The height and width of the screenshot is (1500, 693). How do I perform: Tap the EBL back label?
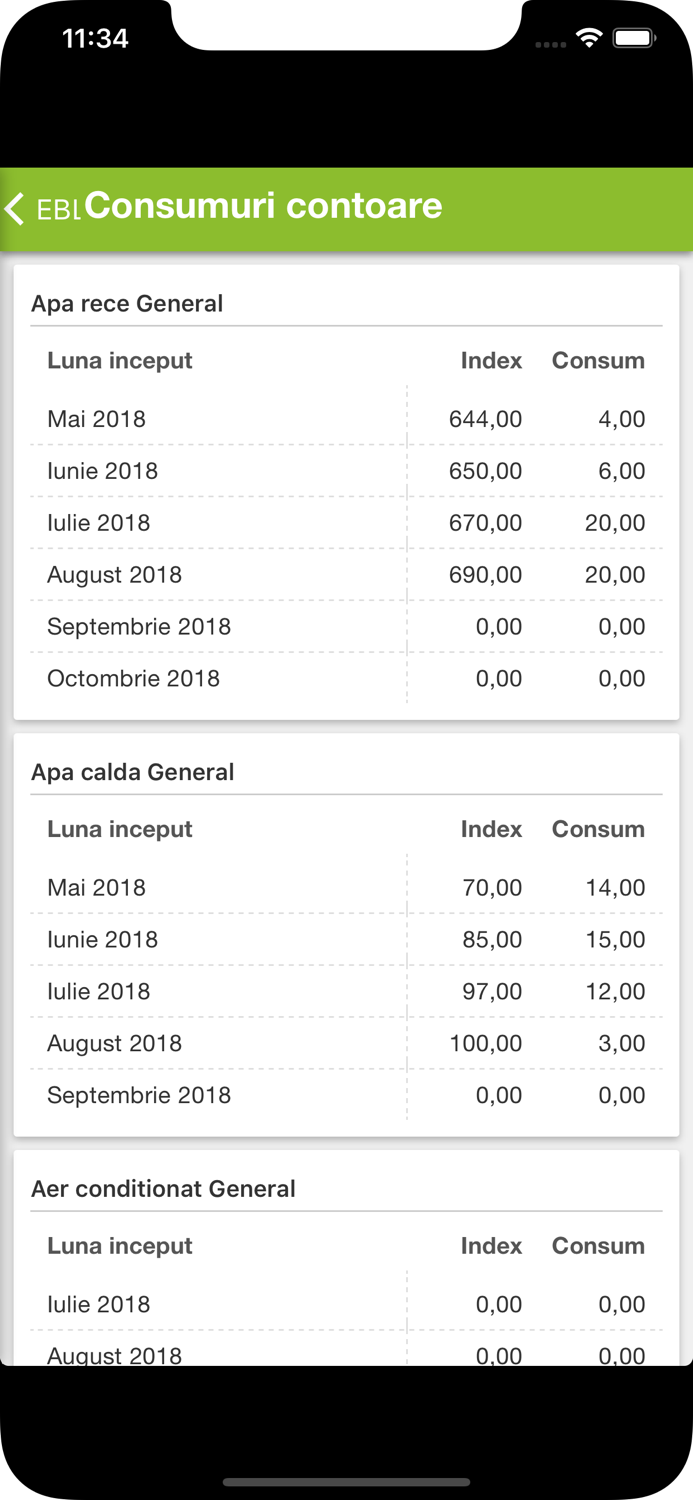[x=58, y=210]
